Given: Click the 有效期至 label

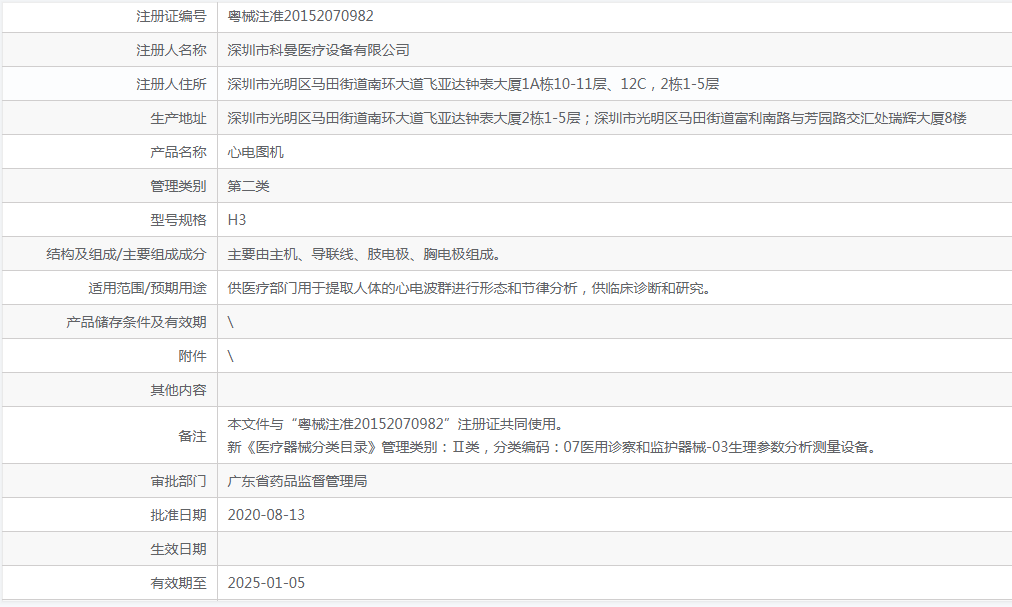Looking at the screenshot, I should coord(178,583).
